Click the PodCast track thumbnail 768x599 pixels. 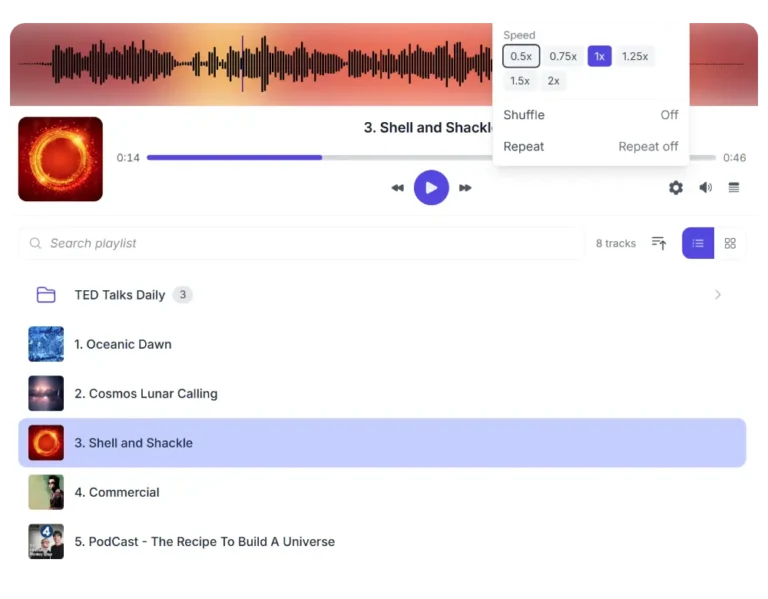46,542
